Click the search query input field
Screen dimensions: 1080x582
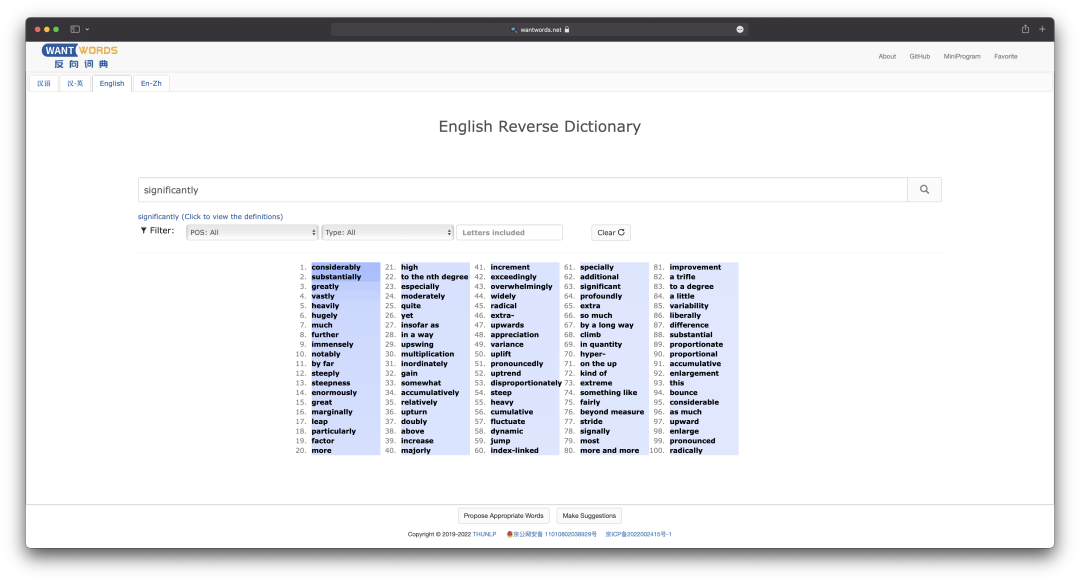[x=523, y=189]
